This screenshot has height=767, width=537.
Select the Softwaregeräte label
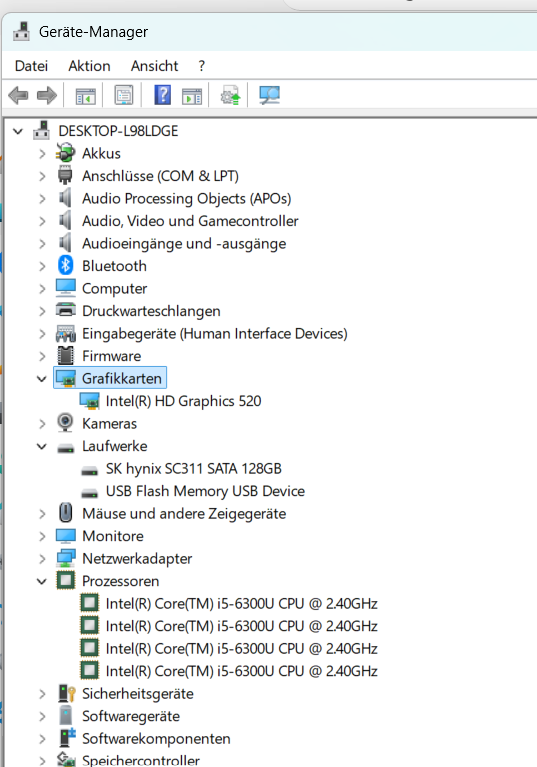(x=131, y=716)
